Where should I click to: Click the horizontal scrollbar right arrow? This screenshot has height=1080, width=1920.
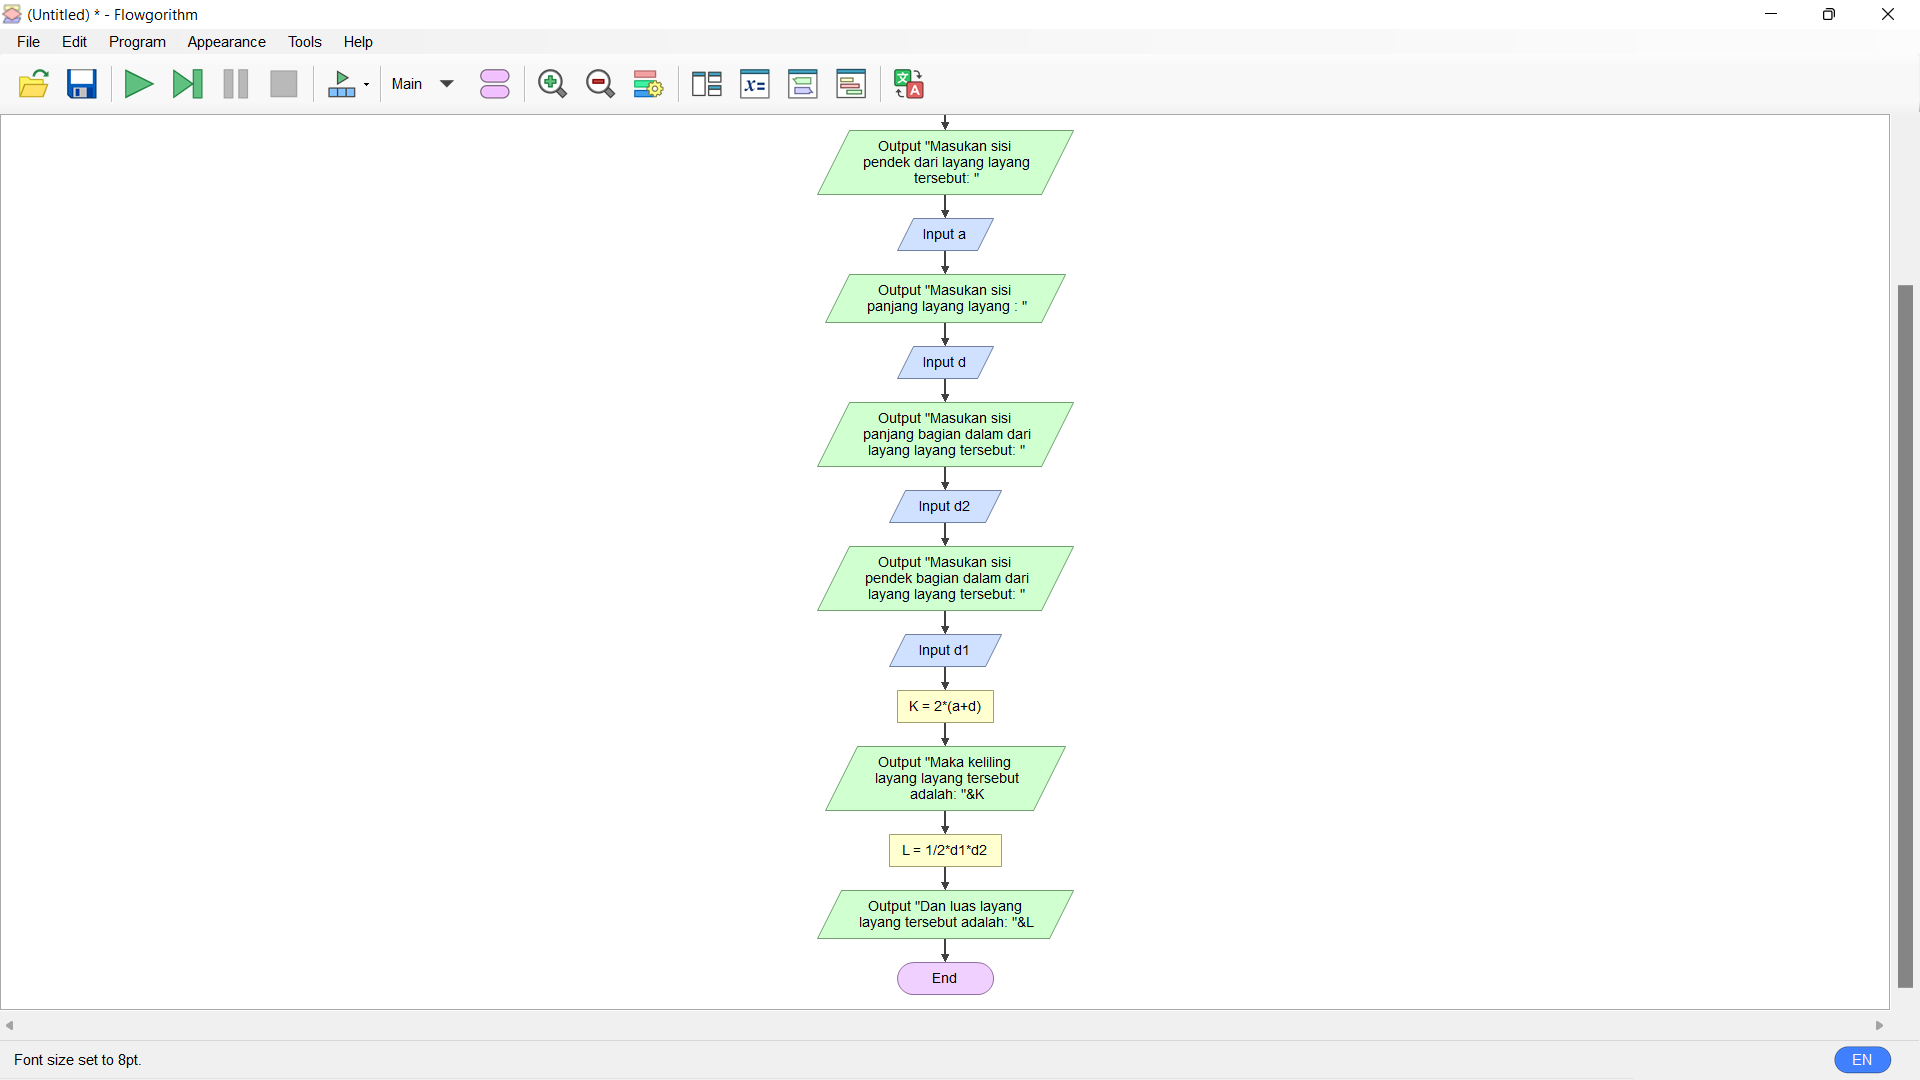pos(1880,1026)
